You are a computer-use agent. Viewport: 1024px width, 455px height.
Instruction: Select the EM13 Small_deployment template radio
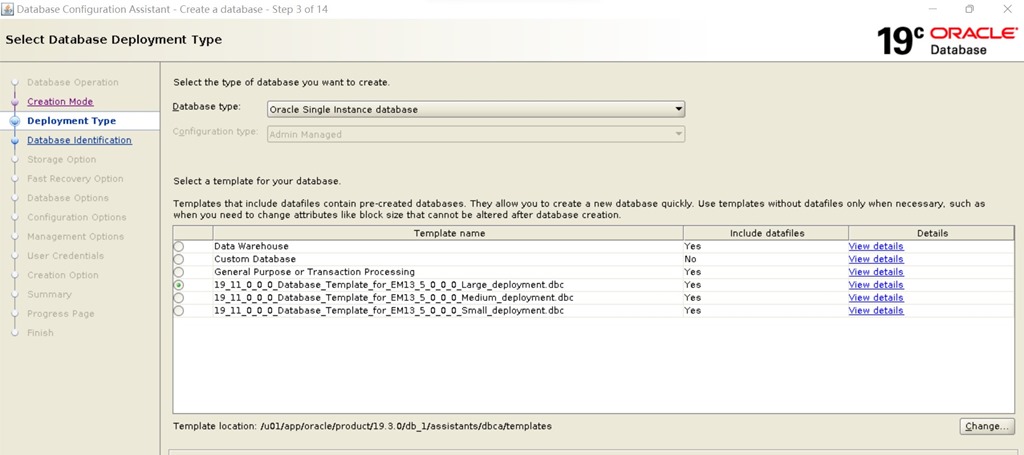[178, 311]
